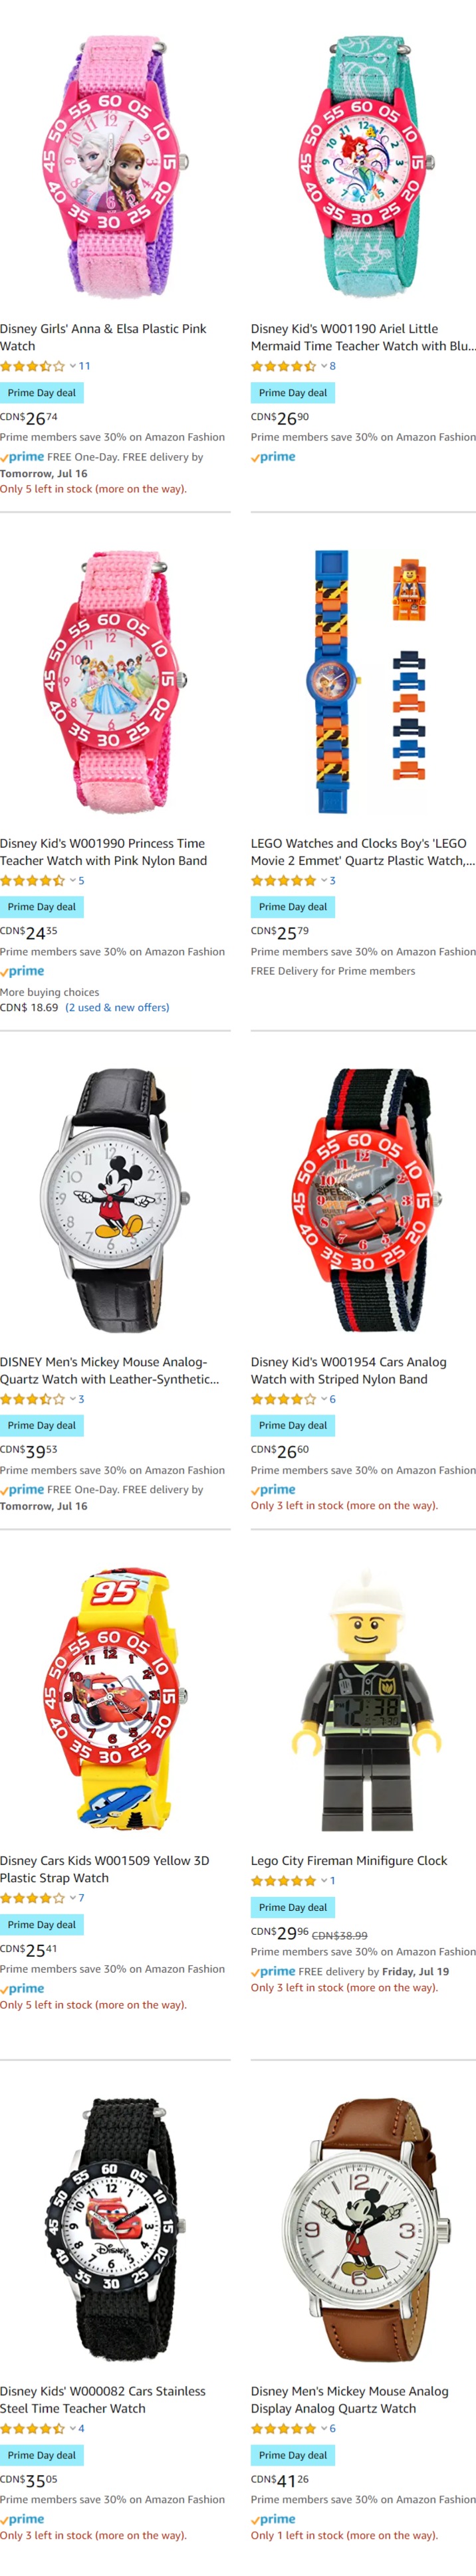Click Prime Day deal badge on Cars W001954 watch

click(x=293, y=1425)
